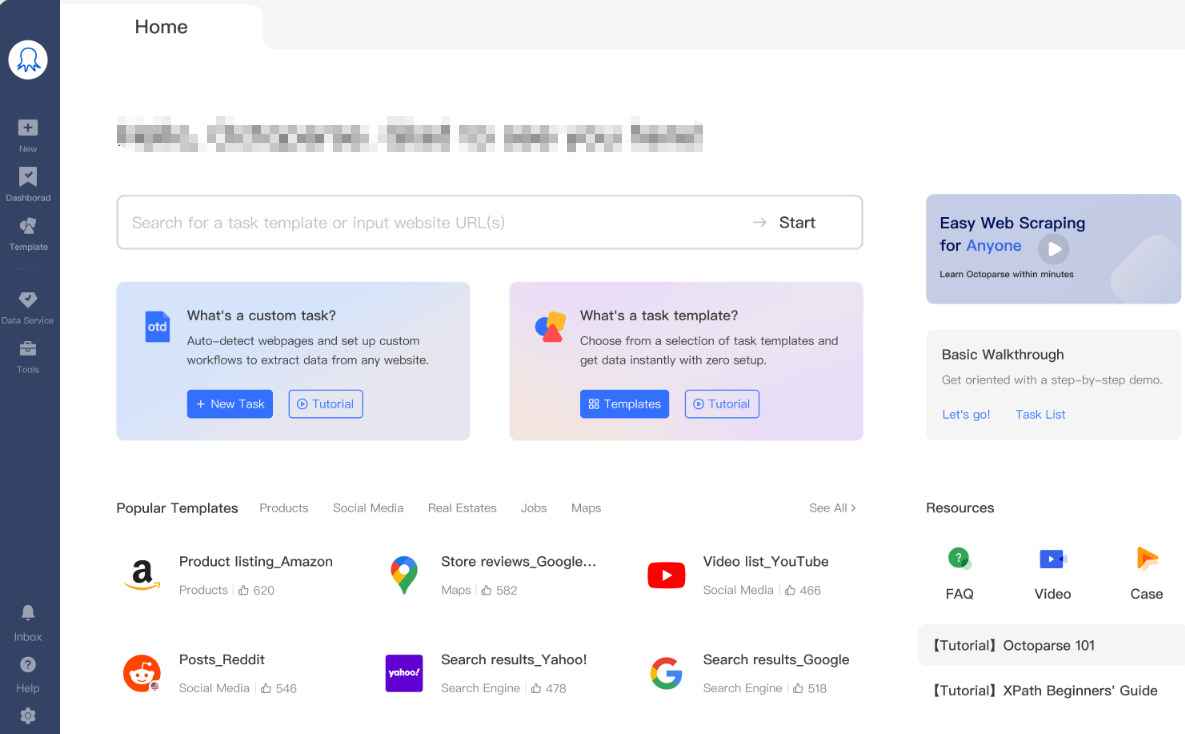The width and height of the screenshot is (1185, 734).
Task: Open the XPath Beginners' Guide tutorial
Action: (x=1044, y=690)
